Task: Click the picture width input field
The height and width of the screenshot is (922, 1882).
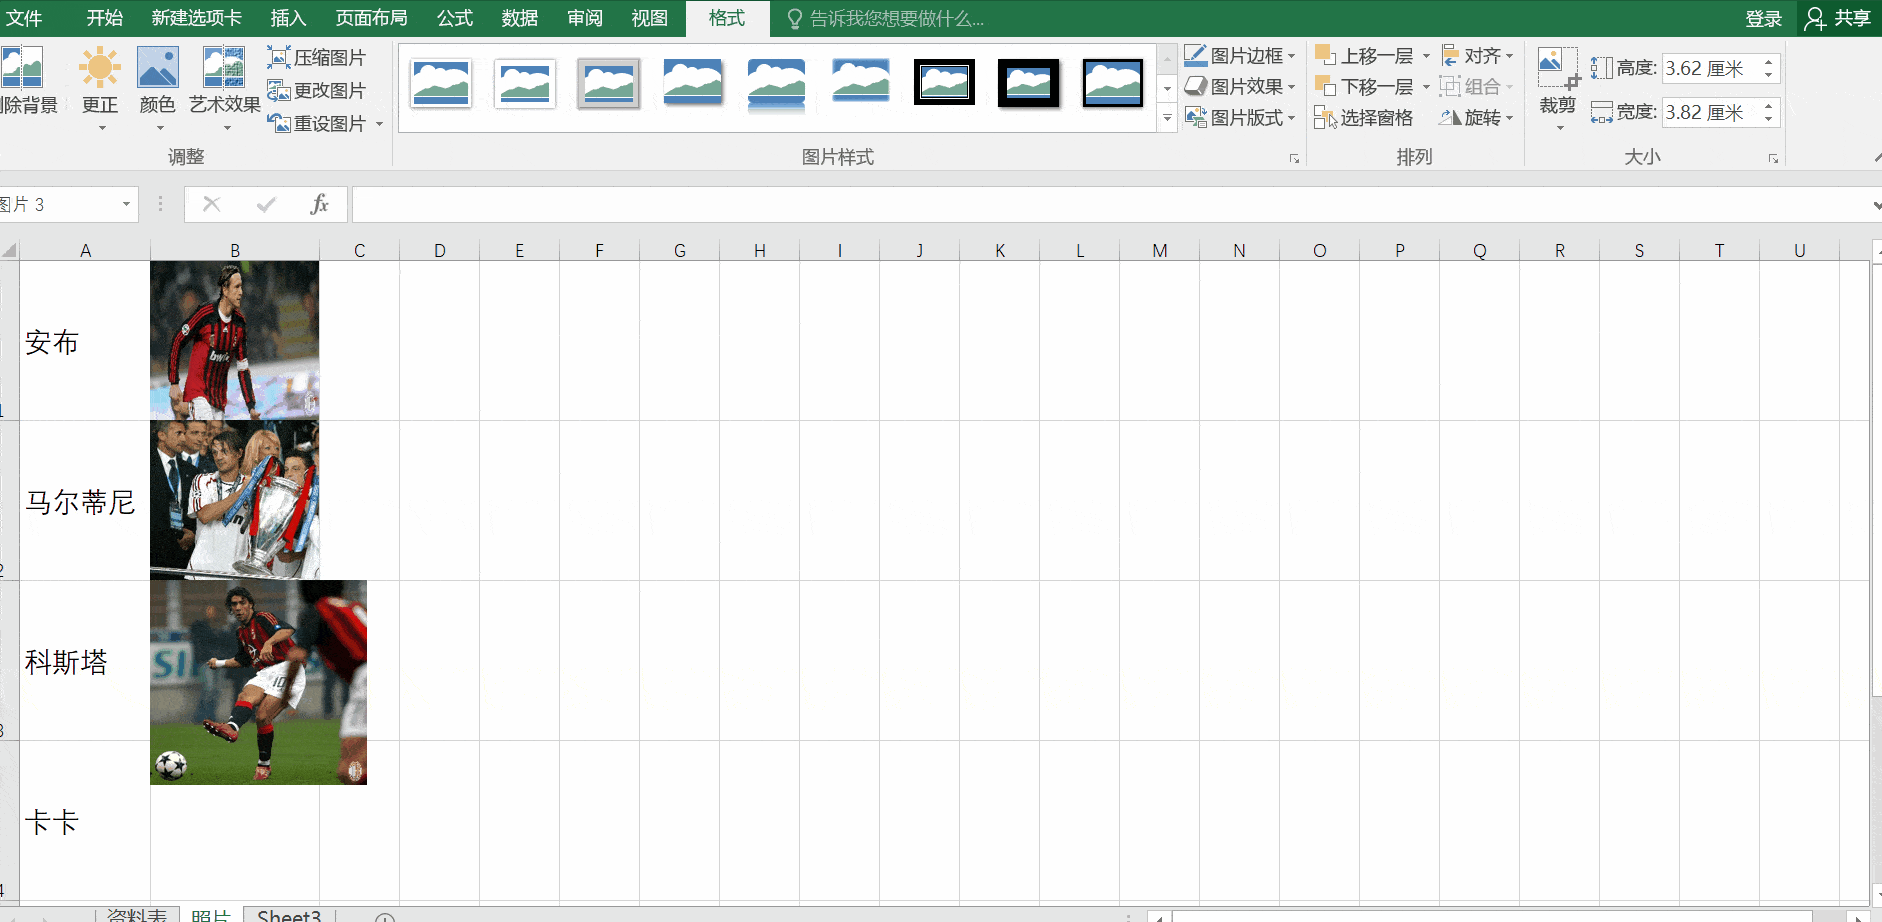Action: pos(1709,113)
